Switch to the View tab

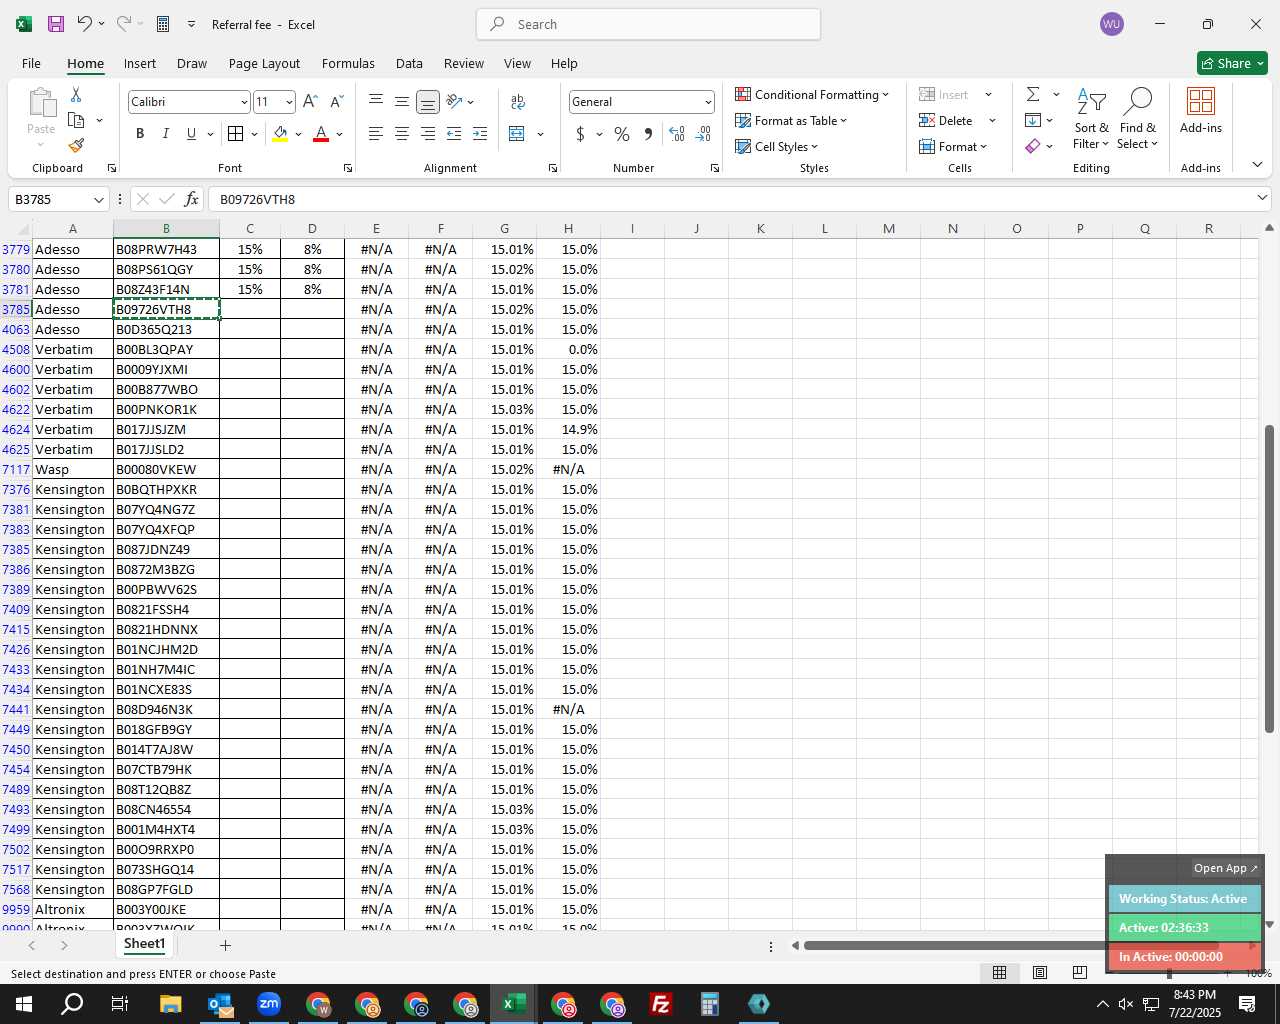517,63
